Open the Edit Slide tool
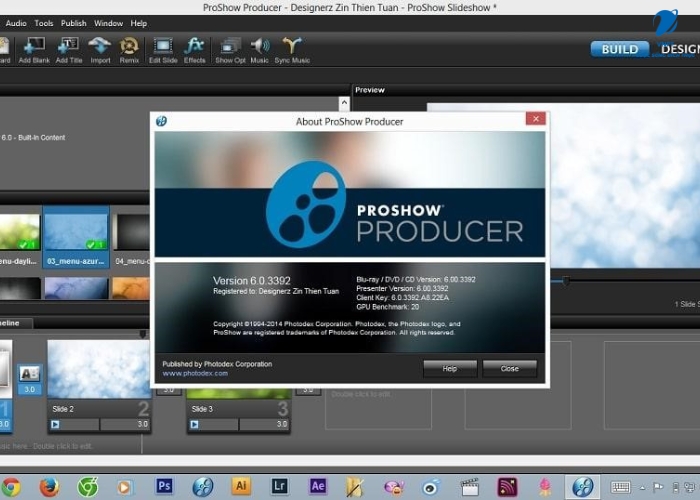Viewport: 700px width, 500px height. [x=163, y=50]
